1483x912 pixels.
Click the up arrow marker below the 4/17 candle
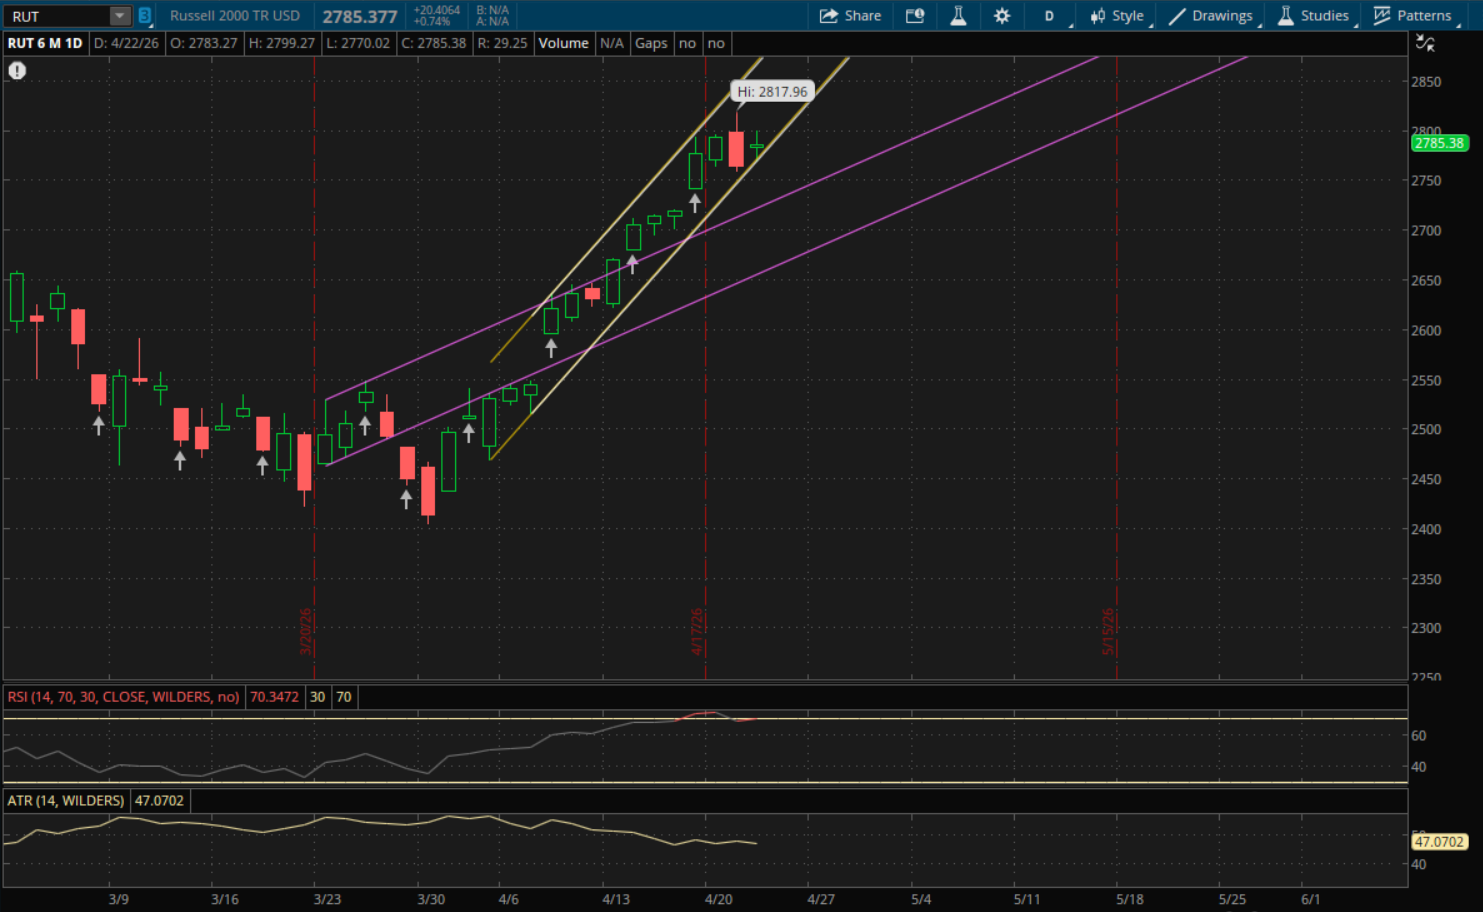(x=695, y=203)
